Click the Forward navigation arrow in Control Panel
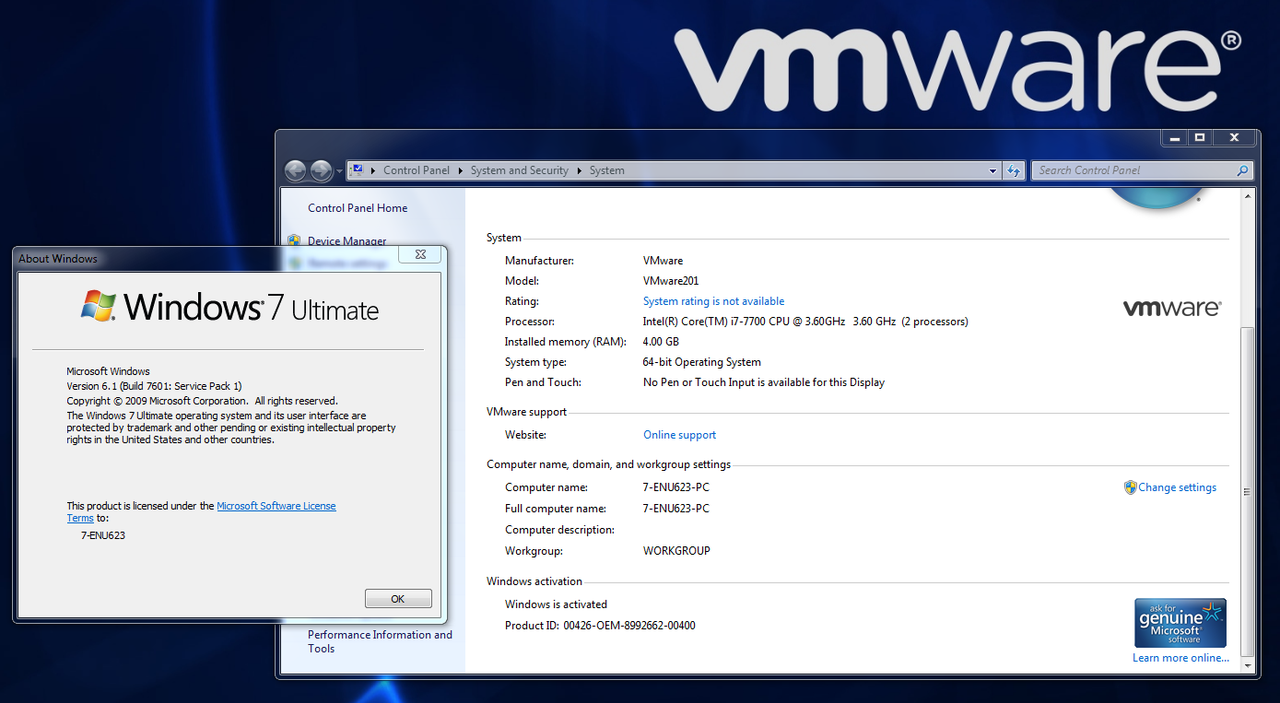Viewport: 1280px width, 703px height. 321,171
